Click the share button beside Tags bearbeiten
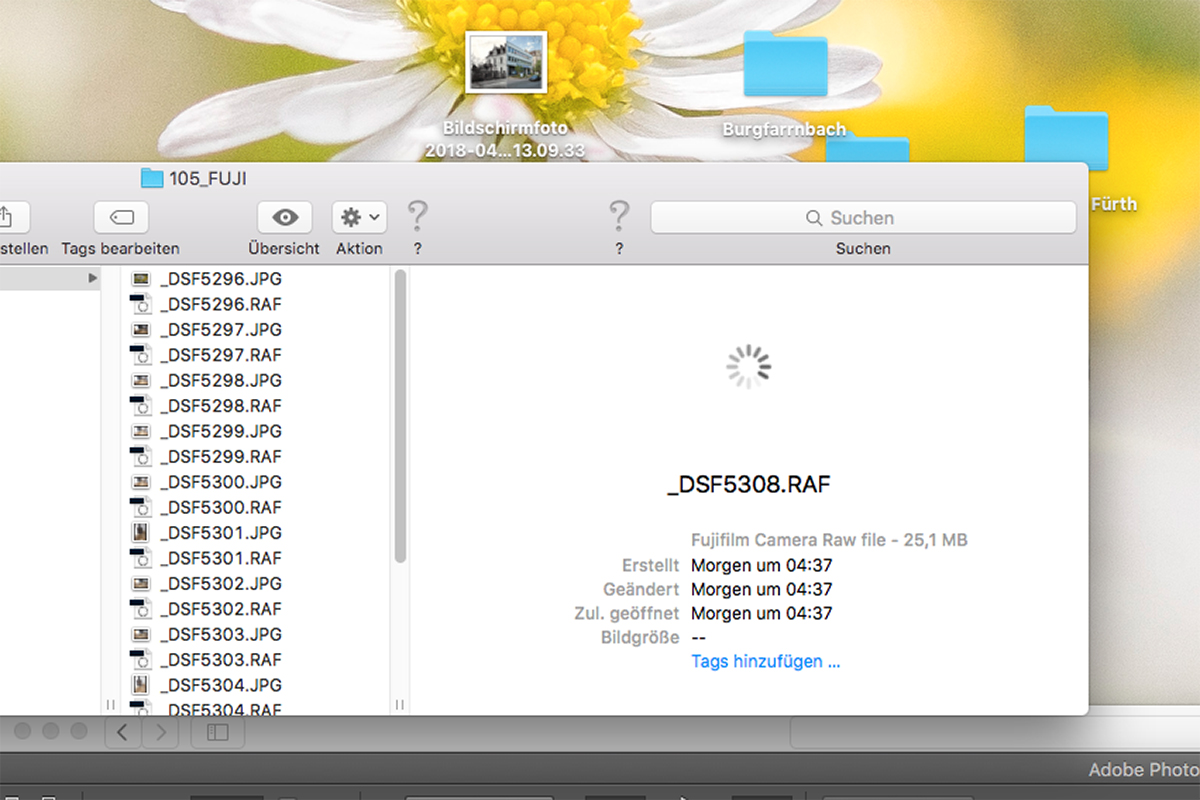 pos(10,217)
